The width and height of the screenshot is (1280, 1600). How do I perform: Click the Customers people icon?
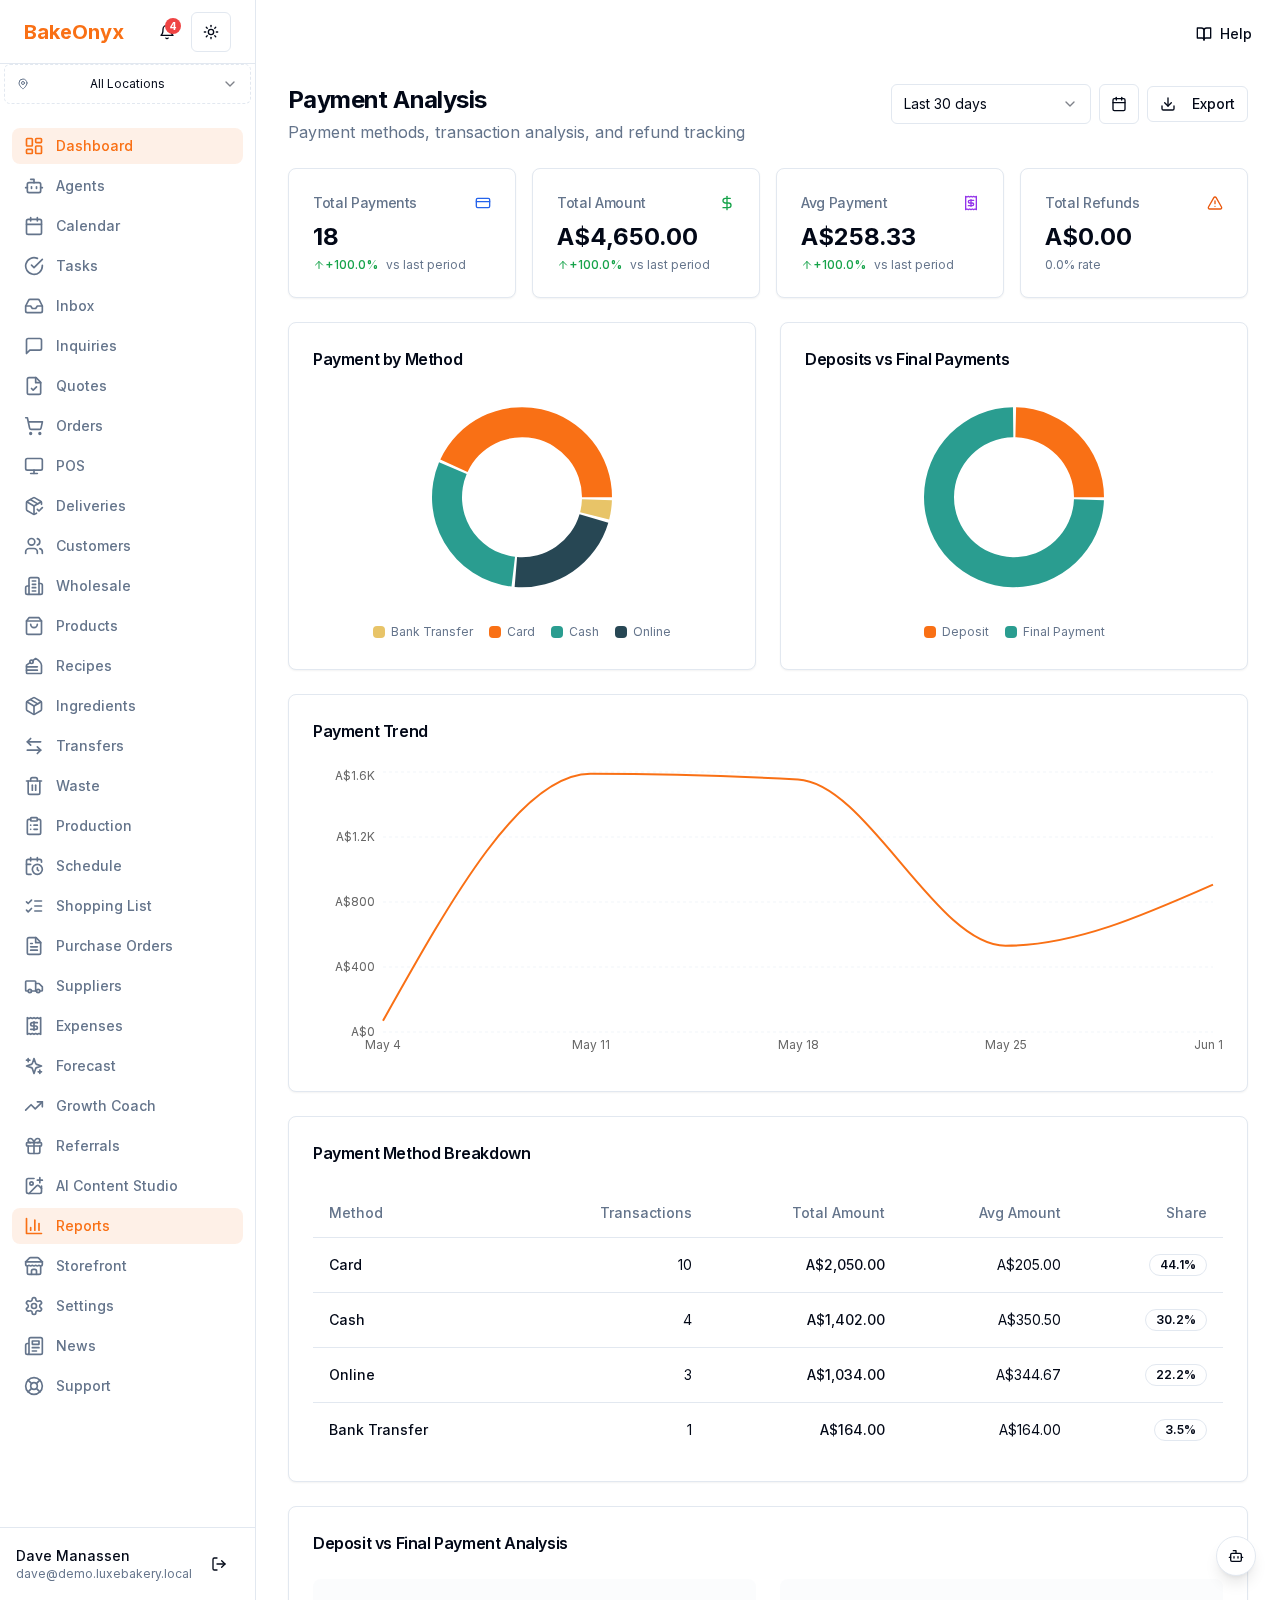click(x=34, y=546)
